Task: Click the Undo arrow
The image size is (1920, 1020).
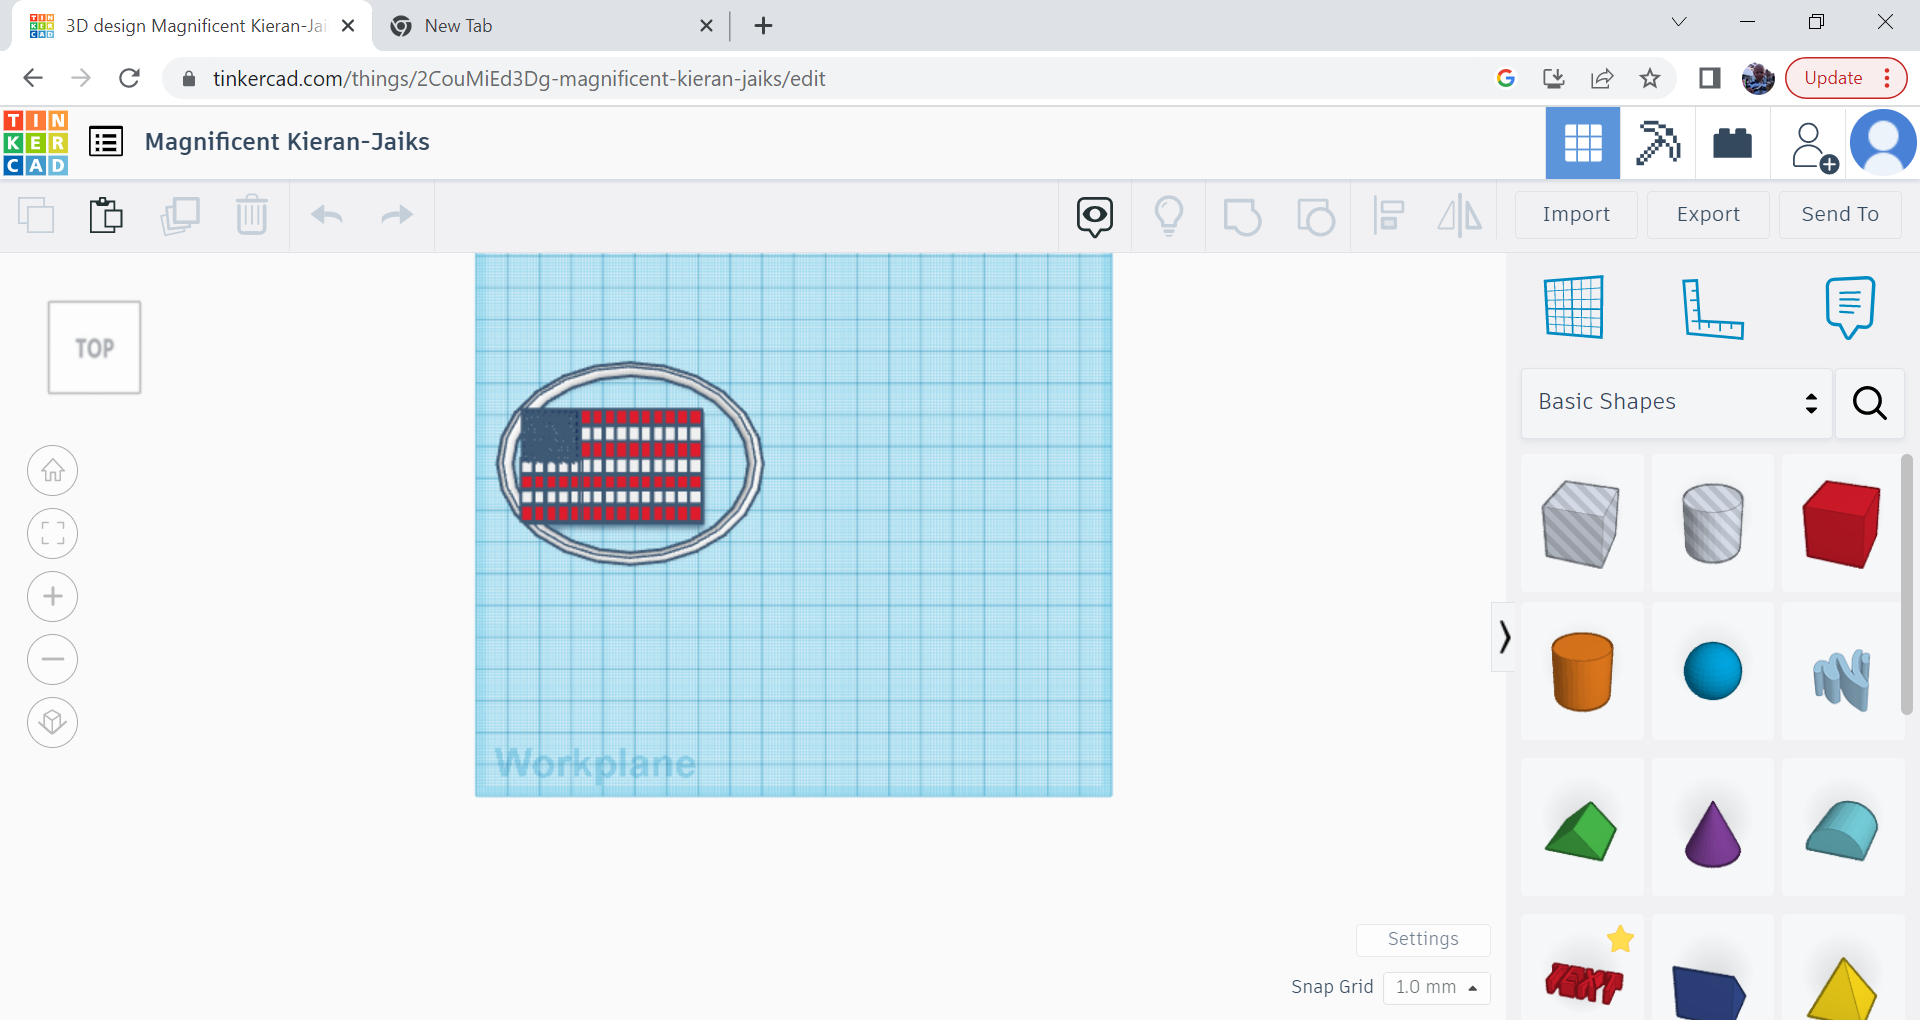Action: (327, 215)
